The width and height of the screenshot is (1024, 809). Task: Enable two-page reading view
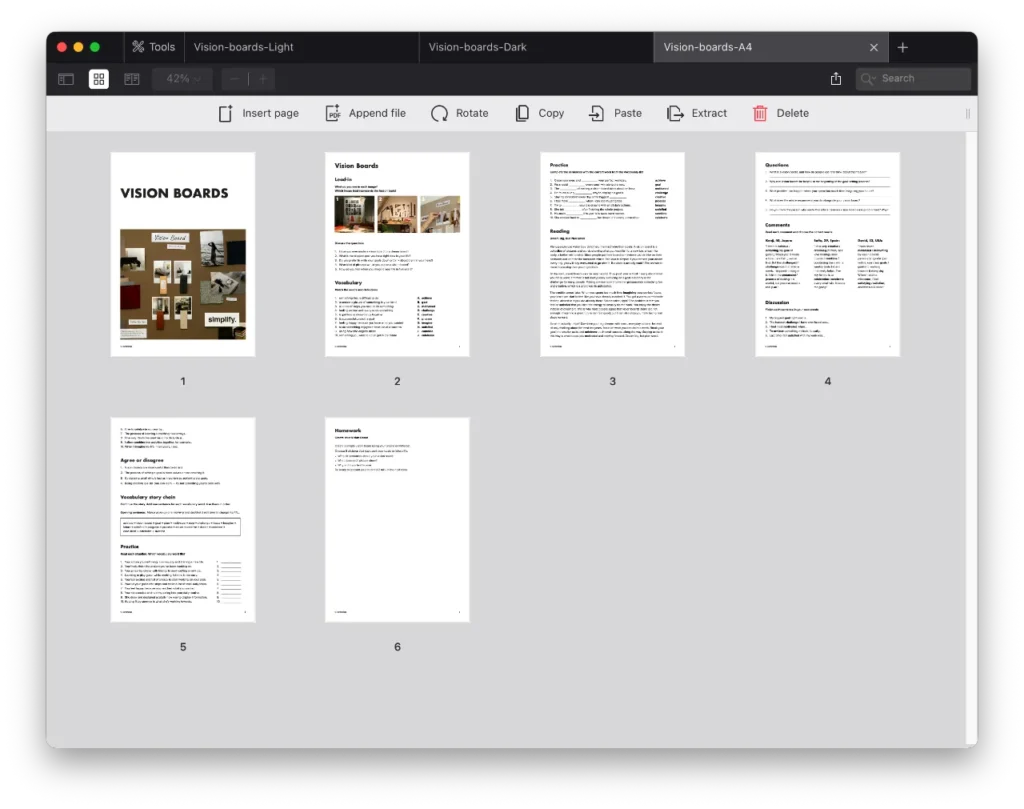[x=131, y=78]
